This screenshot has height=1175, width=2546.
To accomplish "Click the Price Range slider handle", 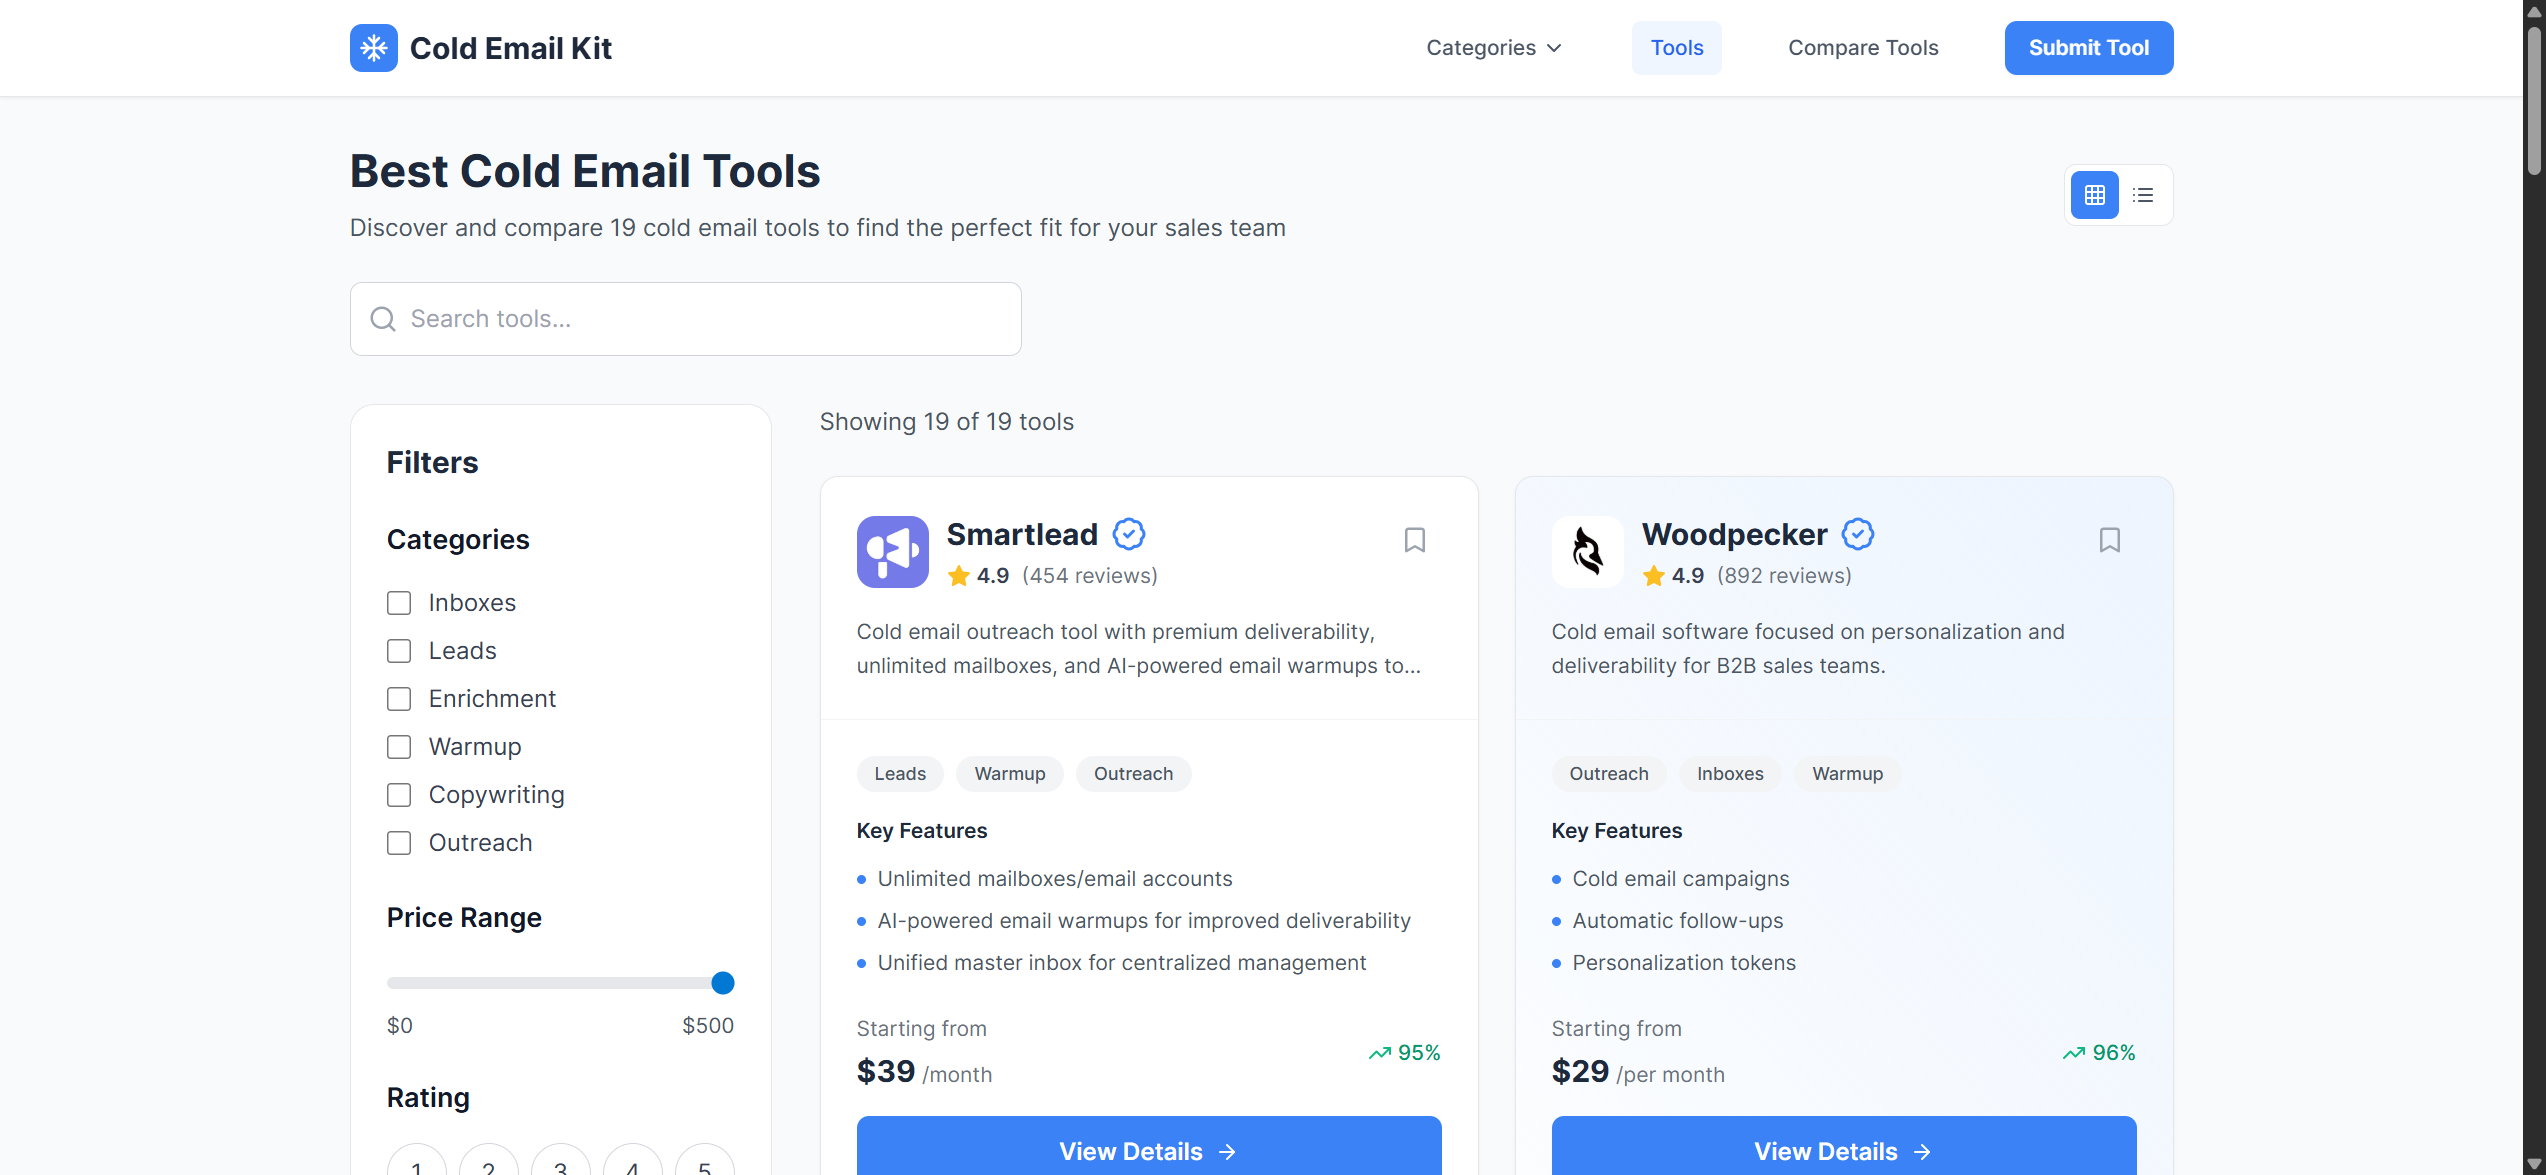I will (x=722, y=983).
